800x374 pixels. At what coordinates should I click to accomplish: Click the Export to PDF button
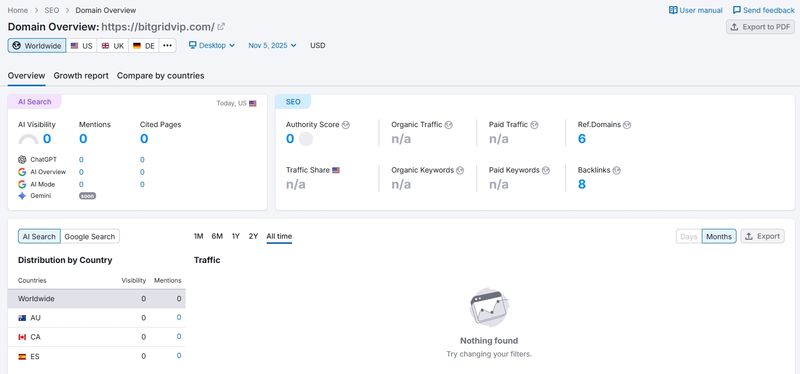point(760,27)
